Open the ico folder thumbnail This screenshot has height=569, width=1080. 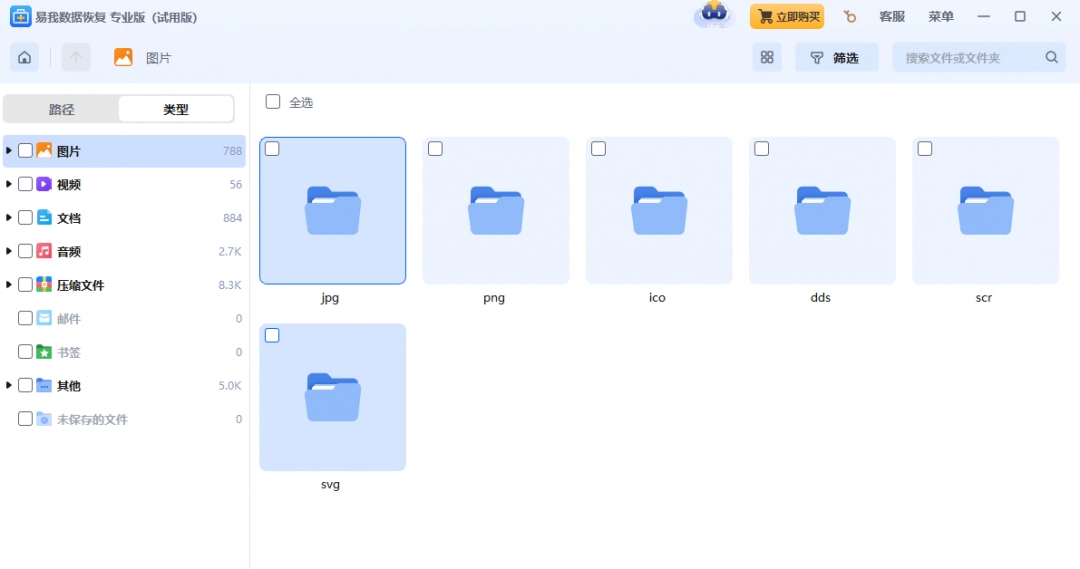[659, 211]
